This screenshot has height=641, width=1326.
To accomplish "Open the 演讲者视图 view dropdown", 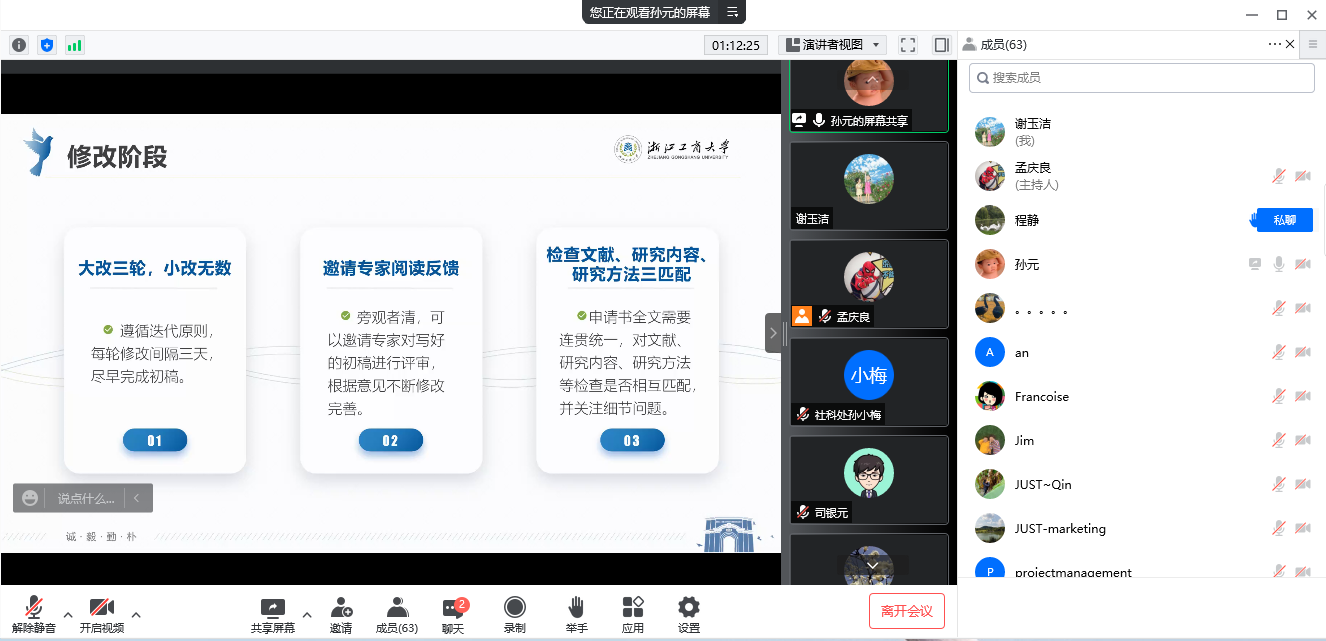I will [833, 45].
